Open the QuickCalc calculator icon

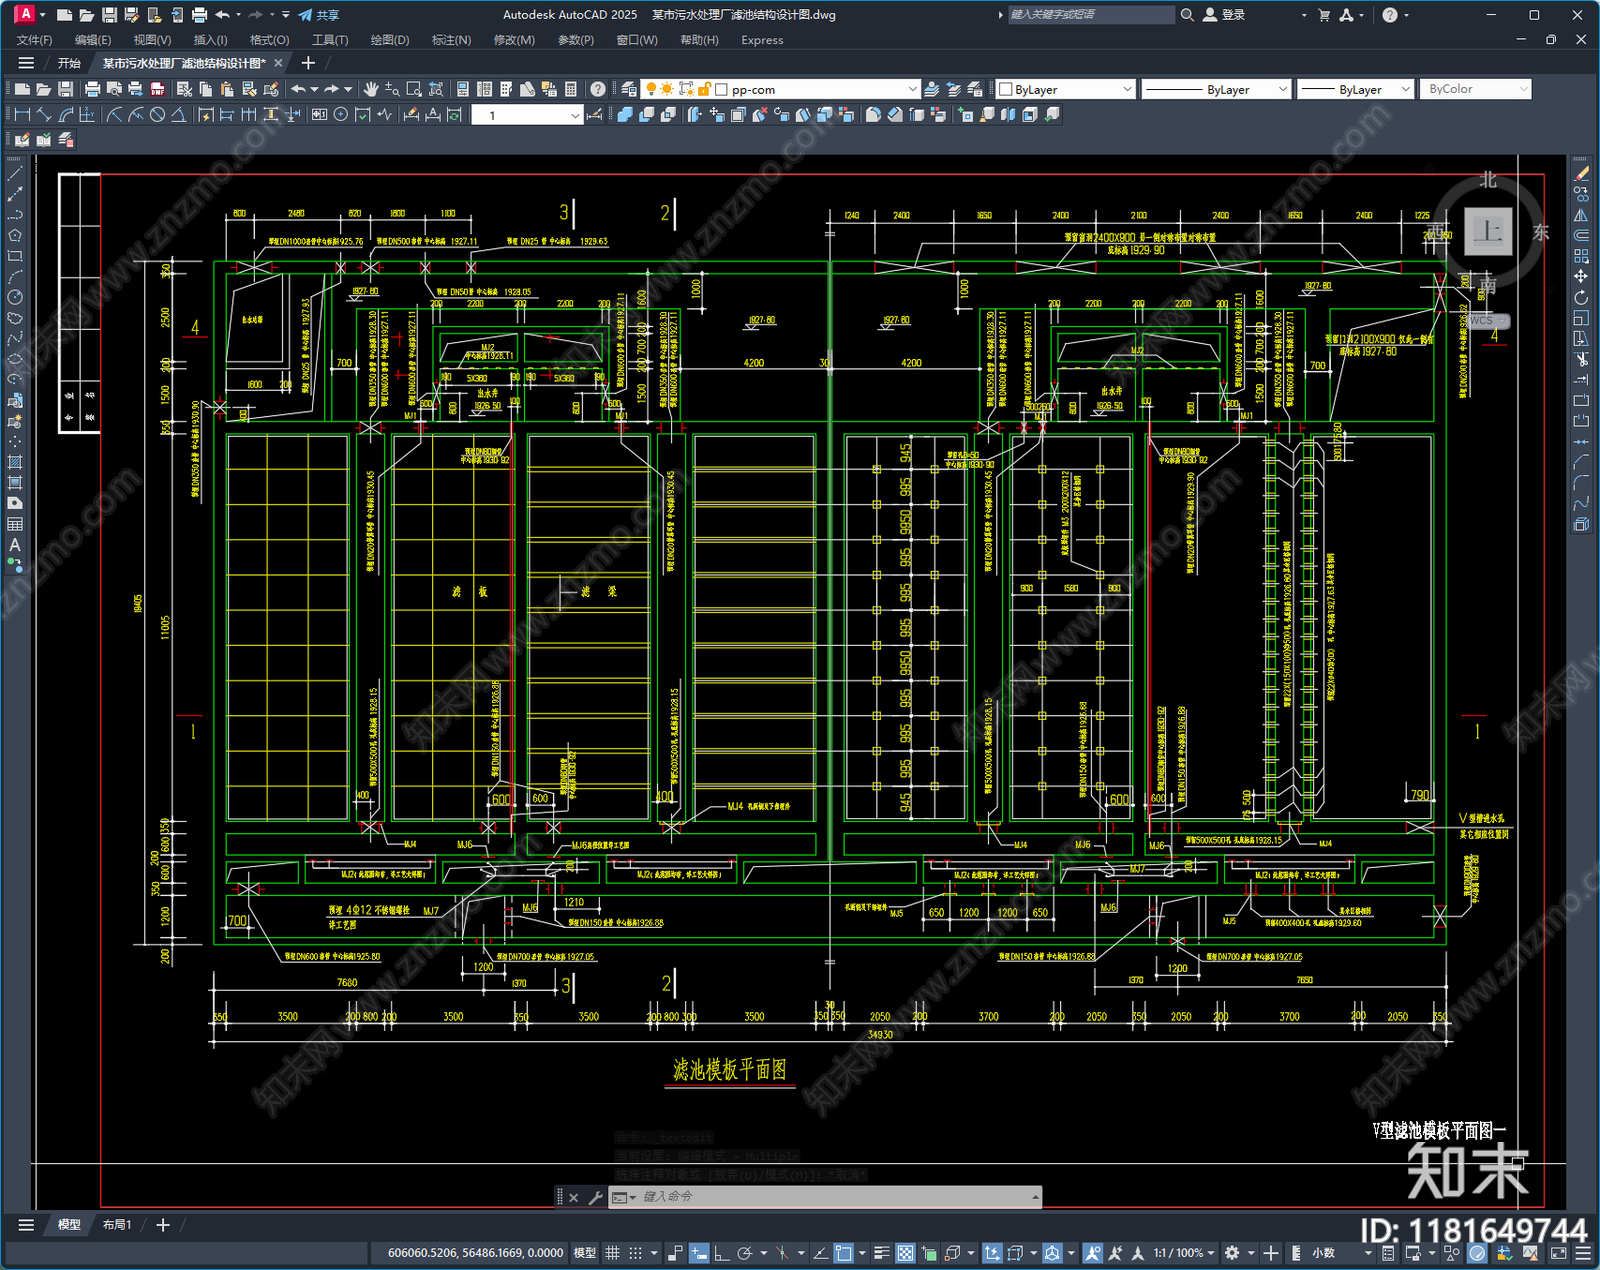point(571,89)
